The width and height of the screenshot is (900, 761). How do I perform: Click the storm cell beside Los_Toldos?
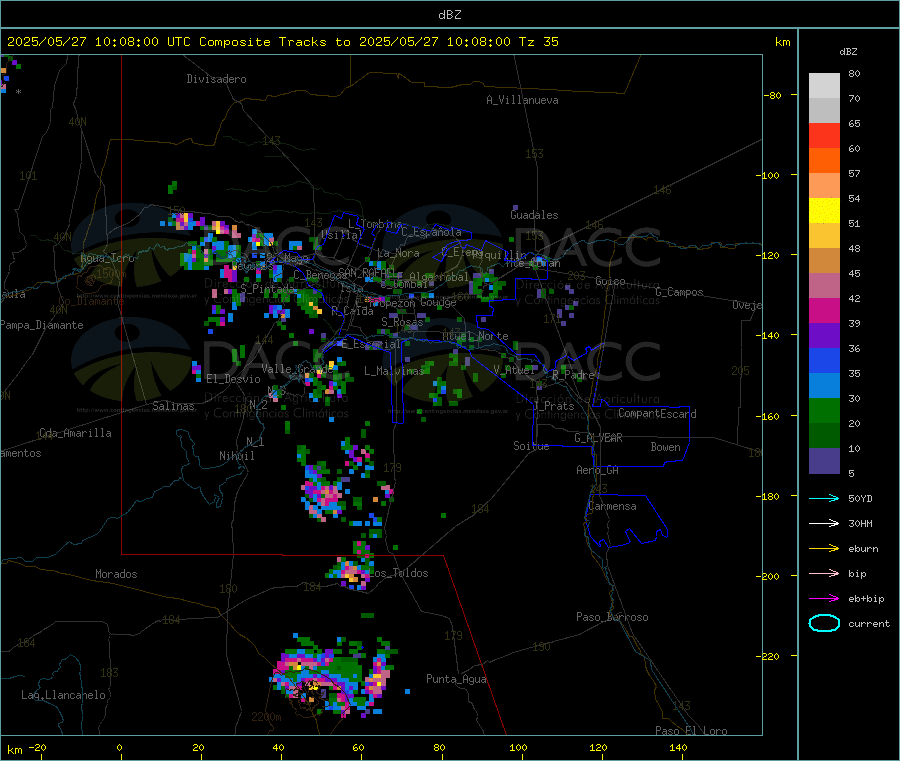tap(351, 572)
